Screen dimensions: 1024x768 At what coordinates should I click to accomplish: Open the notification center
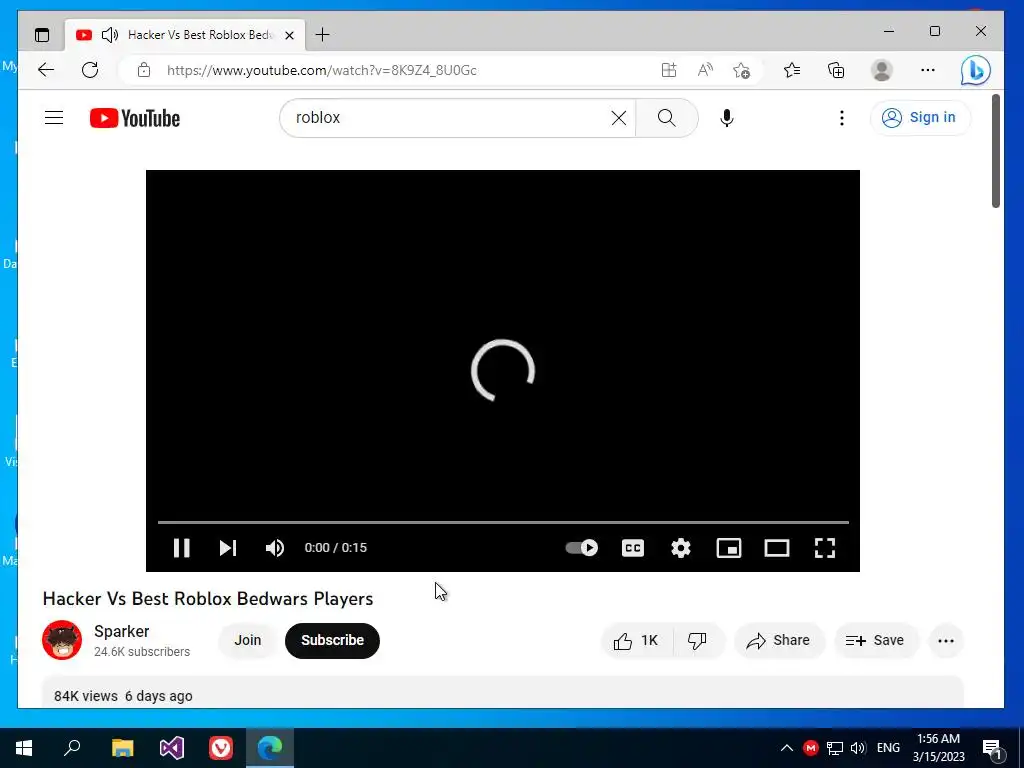coord(993,748)
